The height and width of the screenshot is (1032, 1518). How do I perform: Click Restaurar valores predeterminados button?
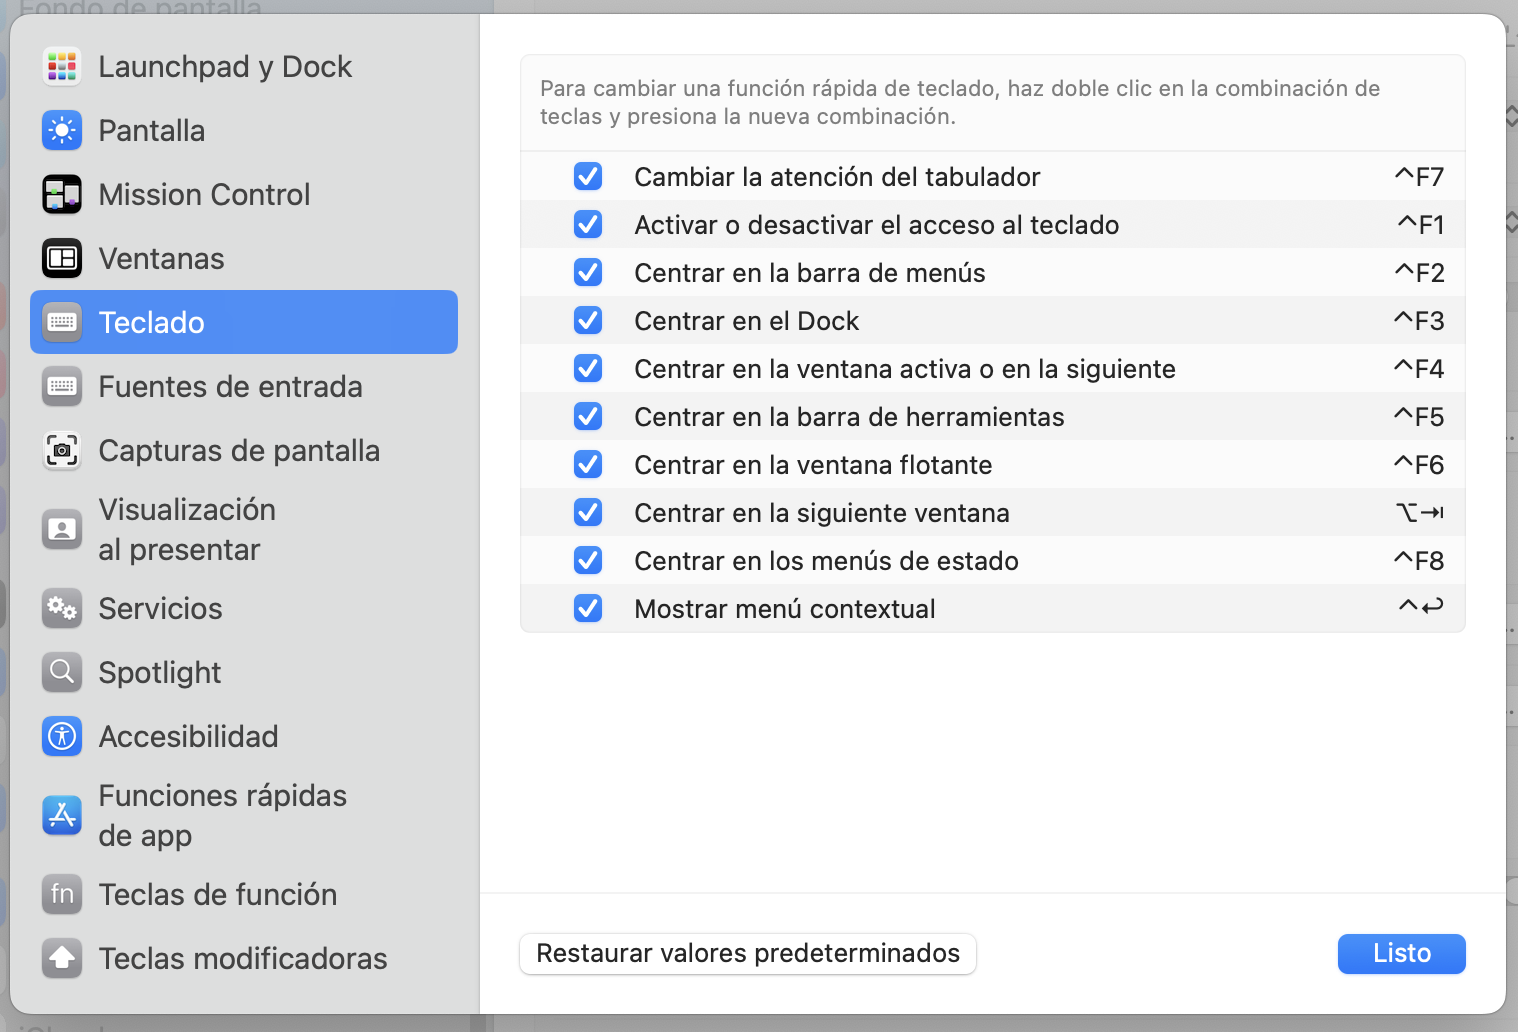pyautogui.click(x=748, y=954)
